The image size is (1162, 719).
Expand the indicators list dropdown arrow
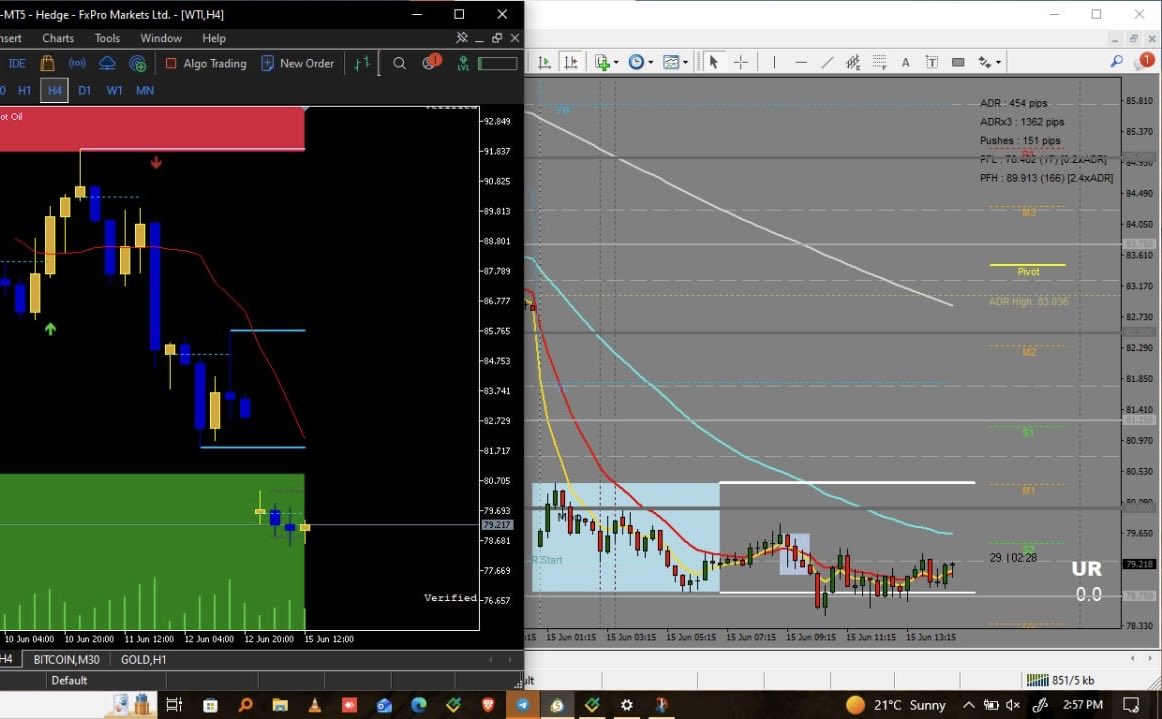tap(617, 63)
